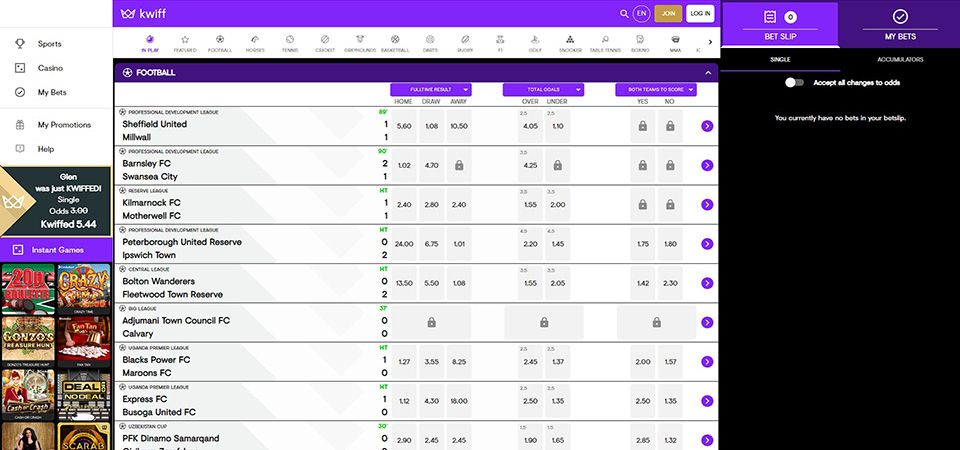
Task: Bet on draw at 4.70 for Barnsley
Action: pyautogui.click(x=432, y=165)
